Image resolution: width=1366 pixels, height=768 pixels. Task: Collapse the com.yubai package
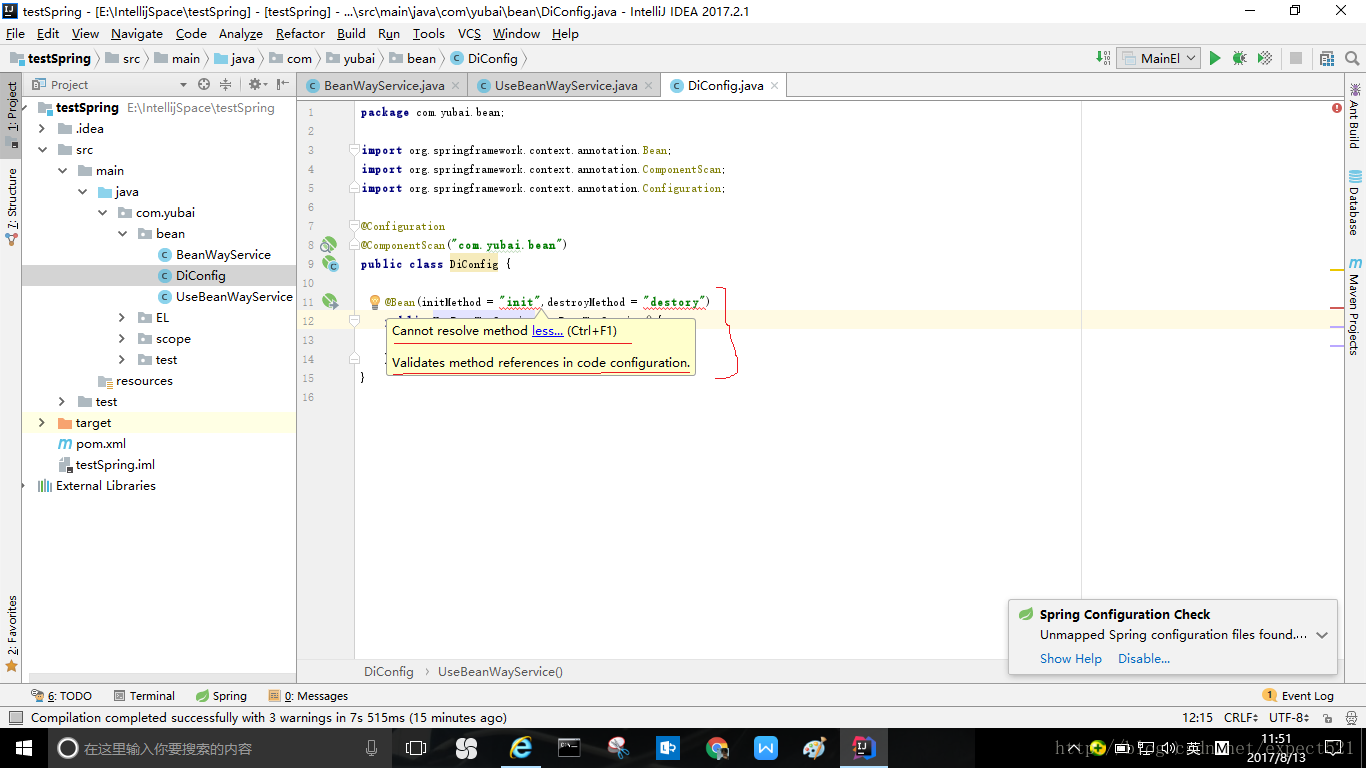(102, 212)
